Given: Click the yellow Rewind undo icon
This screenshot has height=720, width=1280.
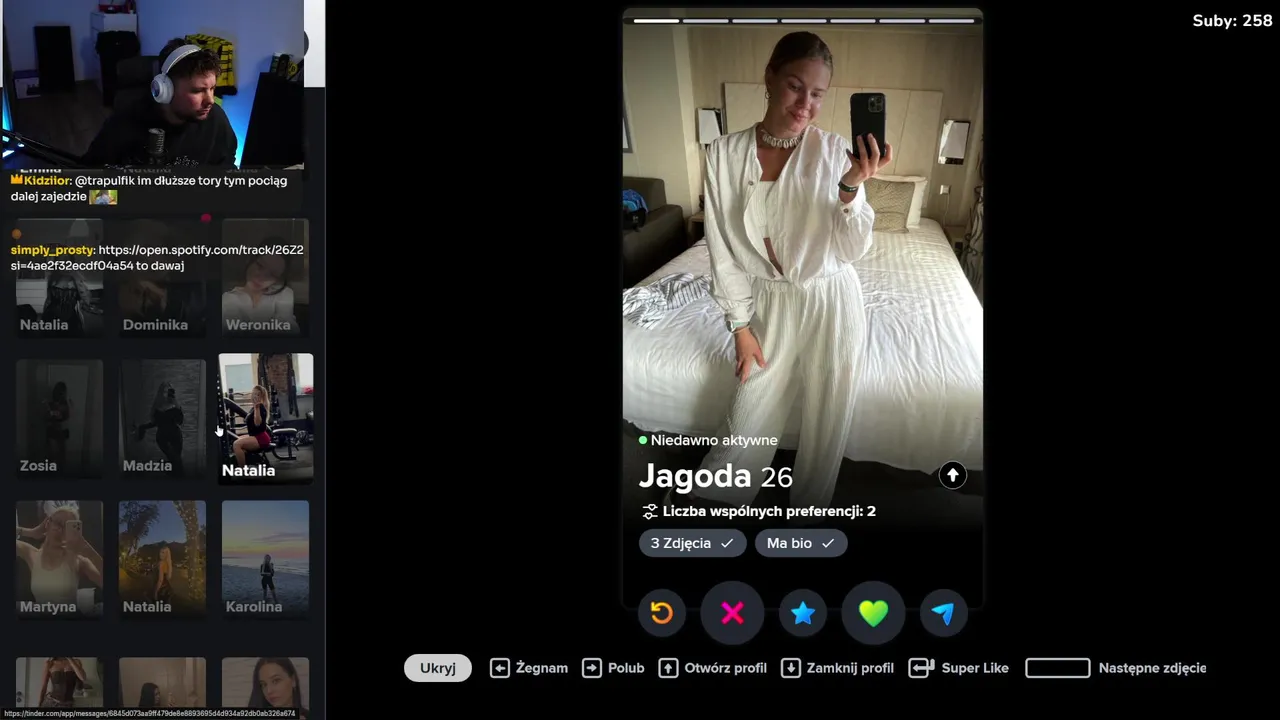Looking at the screenshot, I should 662,613.
